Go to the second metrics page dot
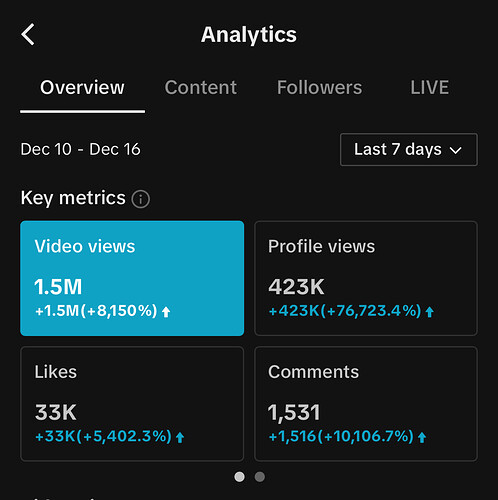Screen dimensions: 498x500 point(260,477)
